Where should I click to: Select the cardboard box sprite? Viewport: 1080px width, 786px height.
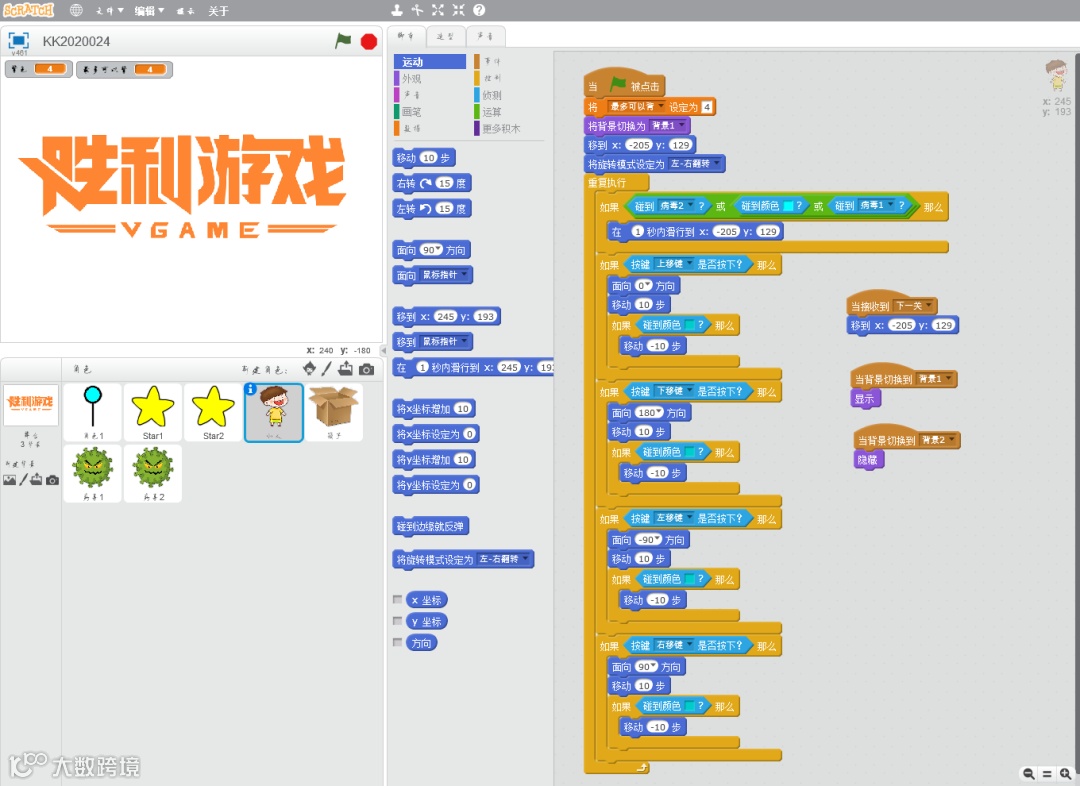tap(334, 412)
